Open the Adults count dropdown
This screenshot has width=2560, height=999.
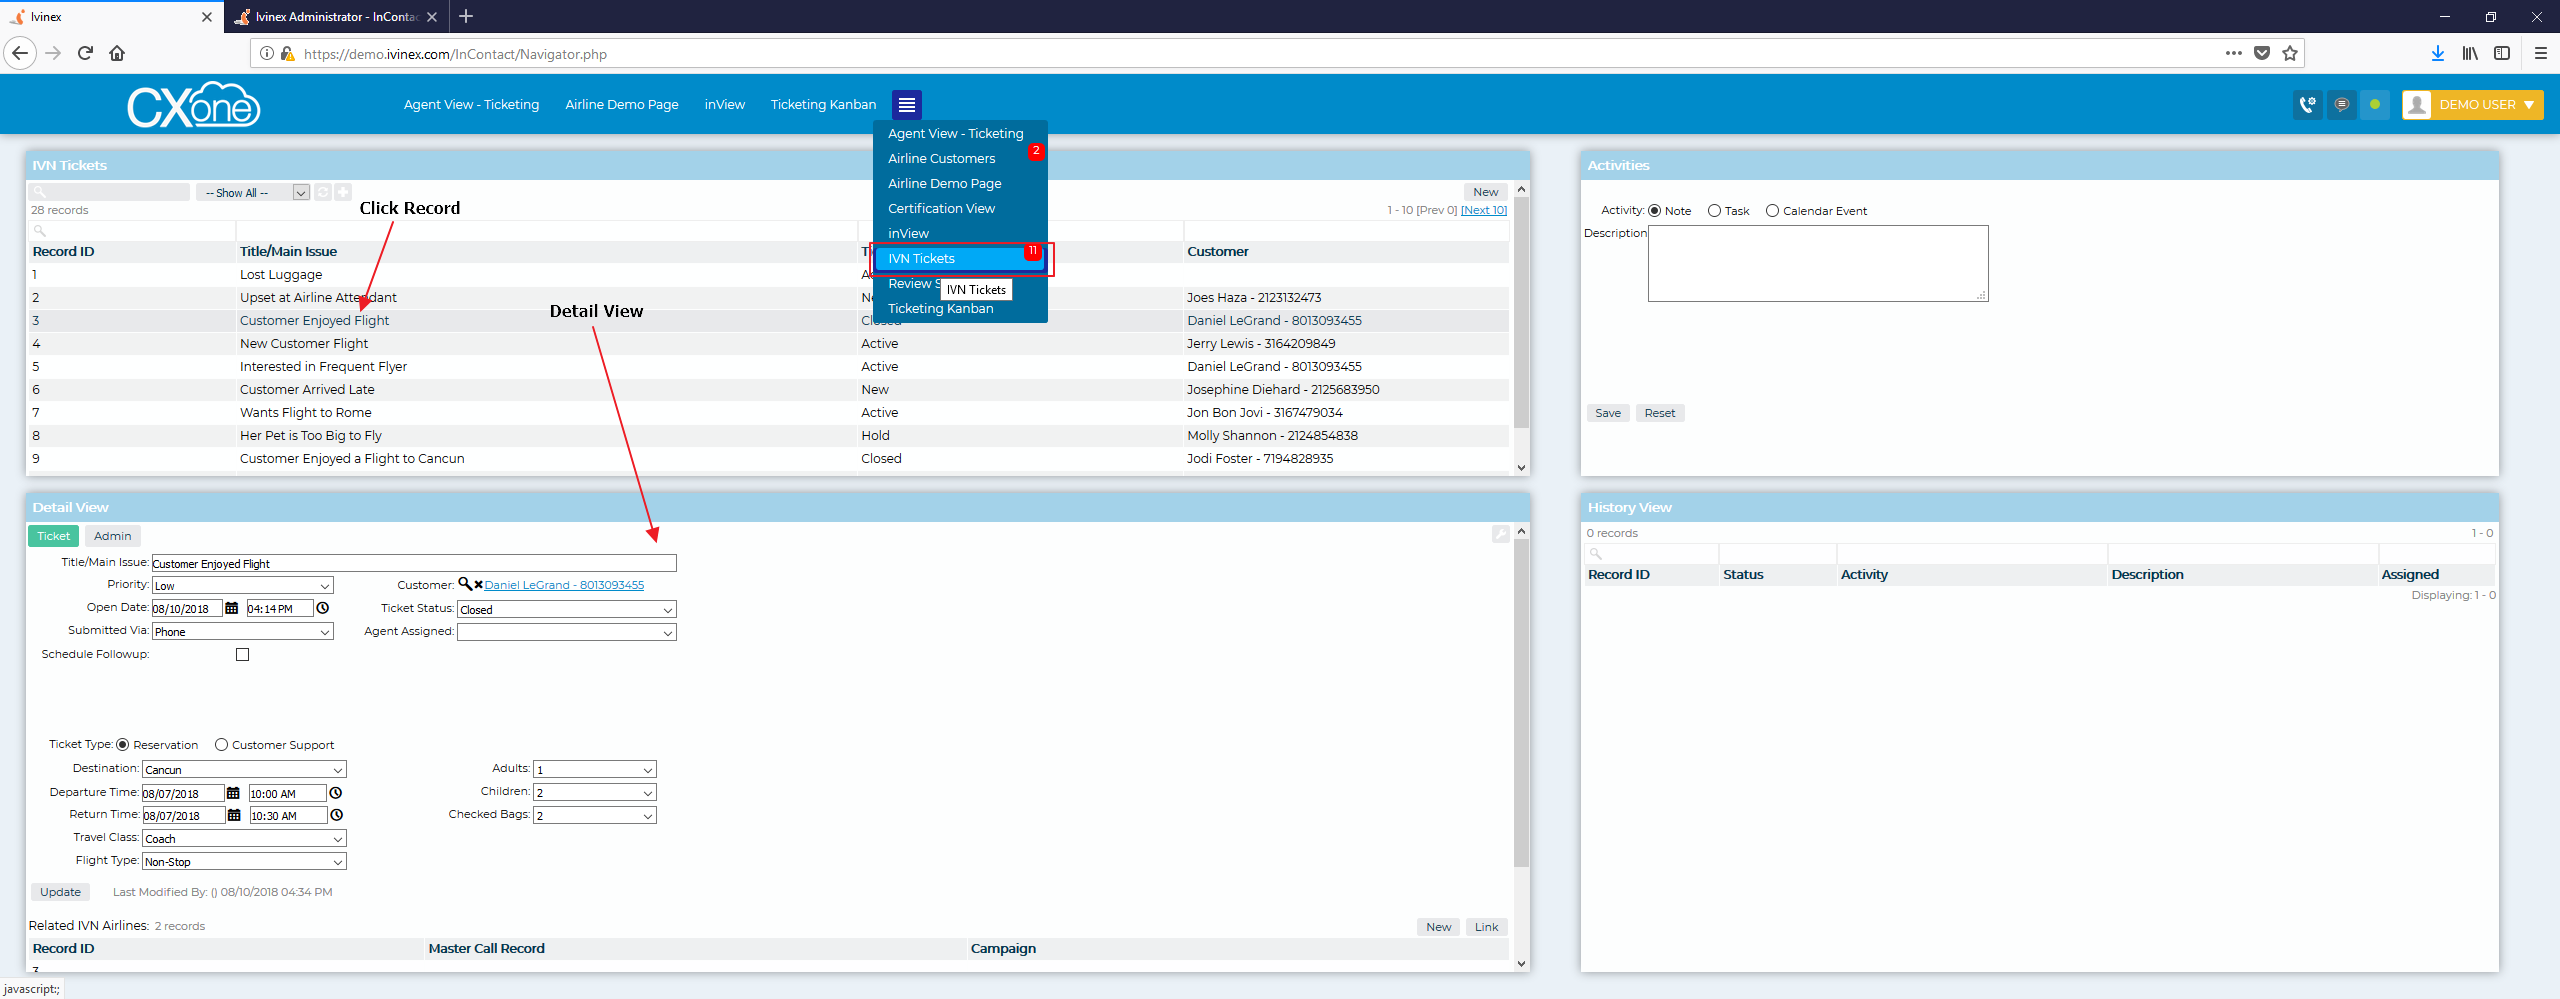(x=595, y=769)
